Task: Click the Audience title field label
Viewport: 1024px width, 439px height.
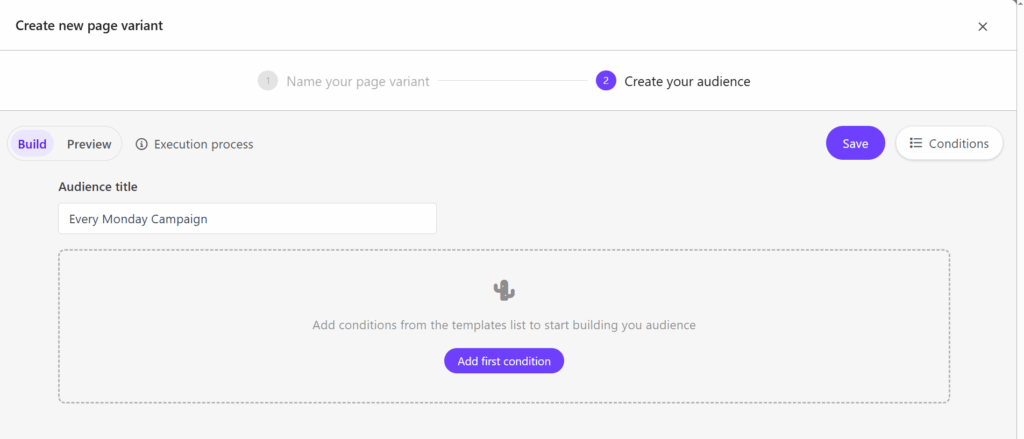Action: pos(98,187)
